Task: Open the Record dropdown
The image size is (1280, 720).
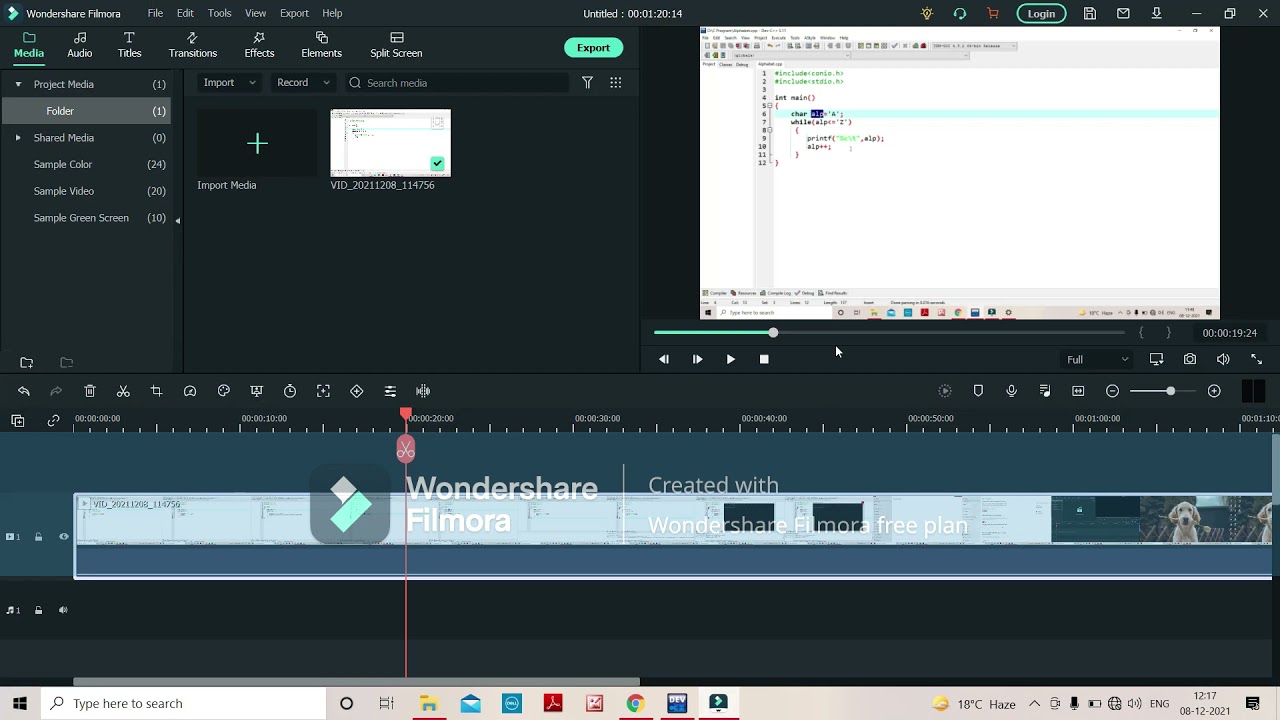Action: 303,83
